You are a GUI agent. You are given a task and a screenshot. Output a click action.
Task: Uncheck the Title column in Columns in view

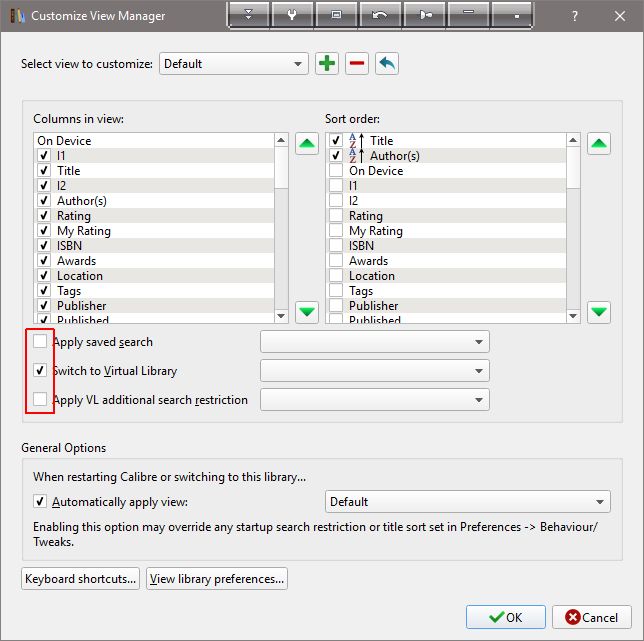click(x=44, y=170)
